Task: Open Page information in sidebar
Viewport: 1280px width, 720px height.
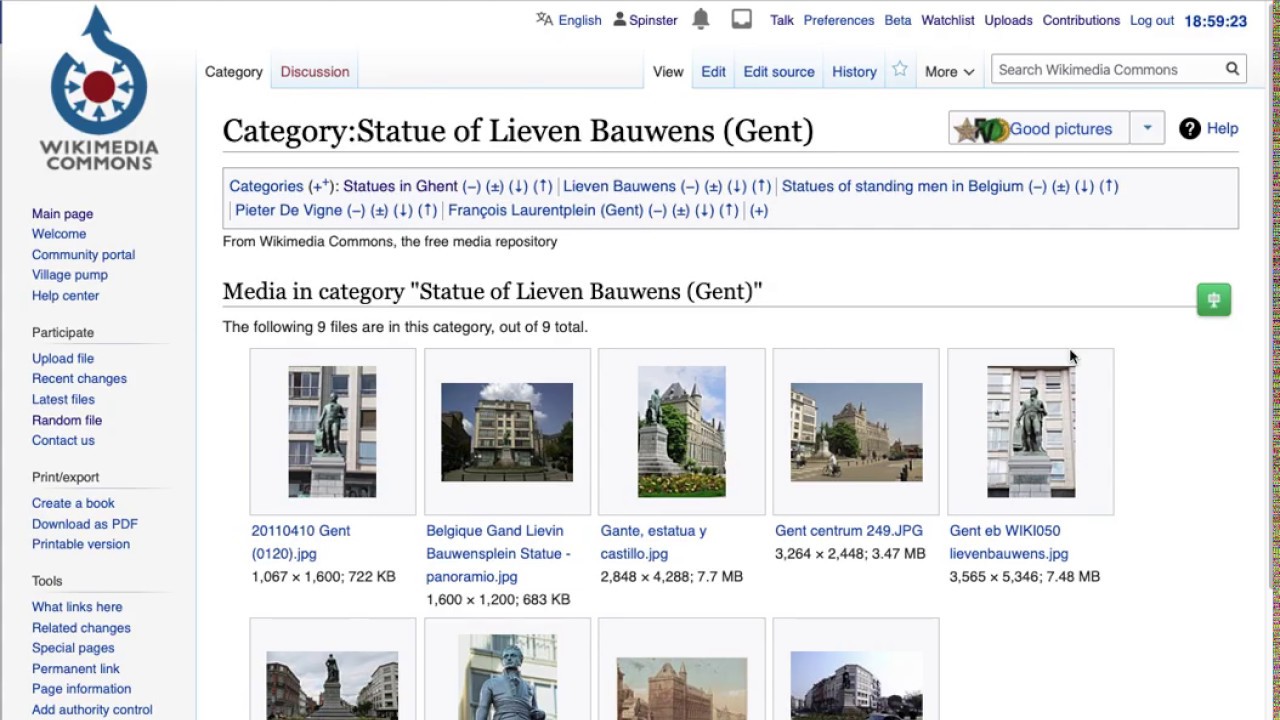Action: [81, 689]
